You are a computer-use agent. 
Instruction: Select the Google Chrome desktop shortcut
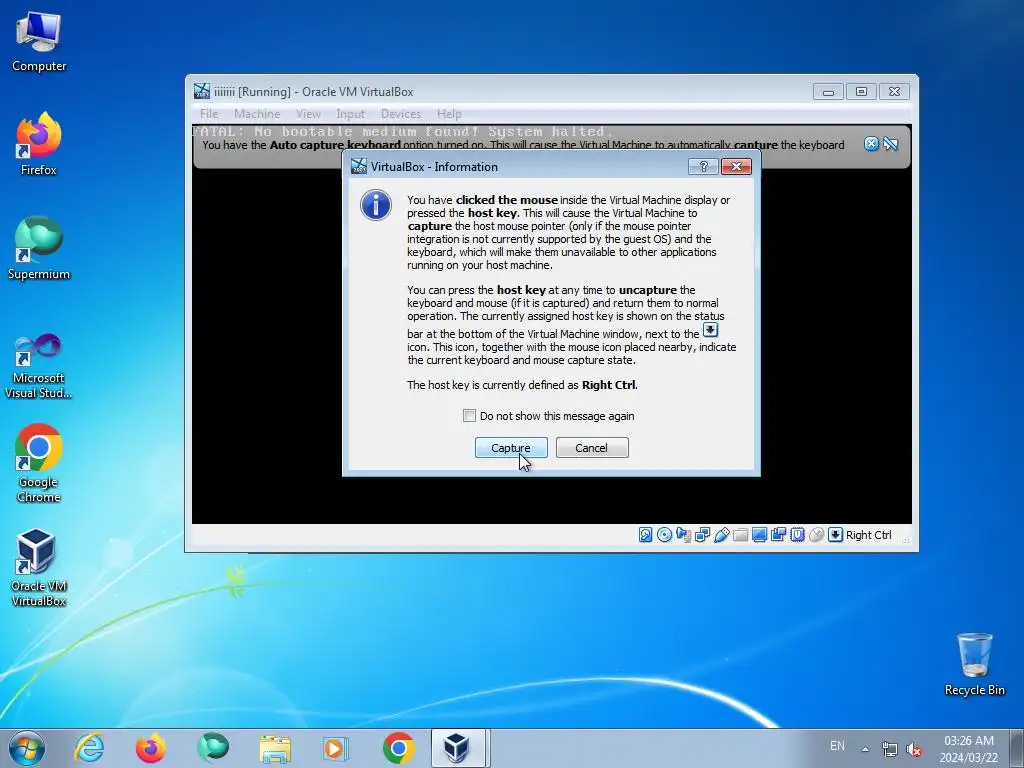(39, 462)
